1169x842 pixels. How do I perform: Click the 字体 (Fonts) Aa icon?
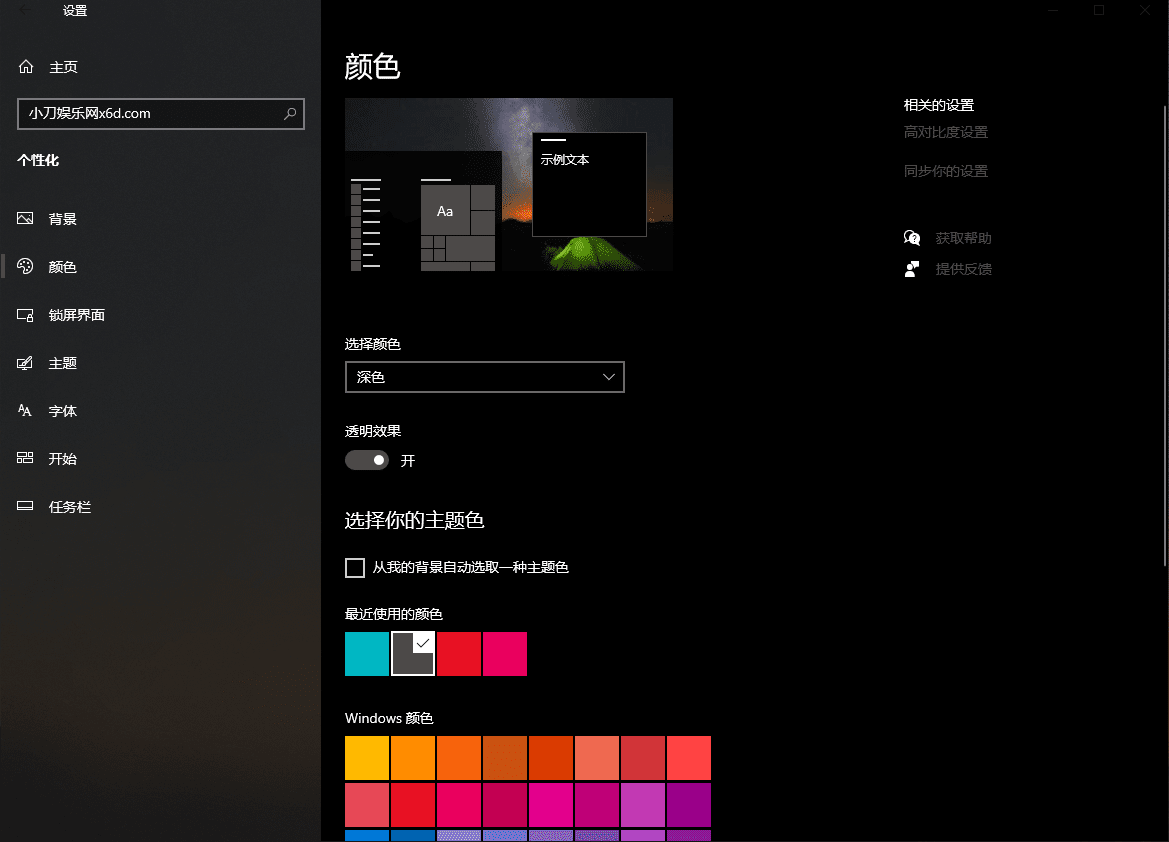coord(24,410)
